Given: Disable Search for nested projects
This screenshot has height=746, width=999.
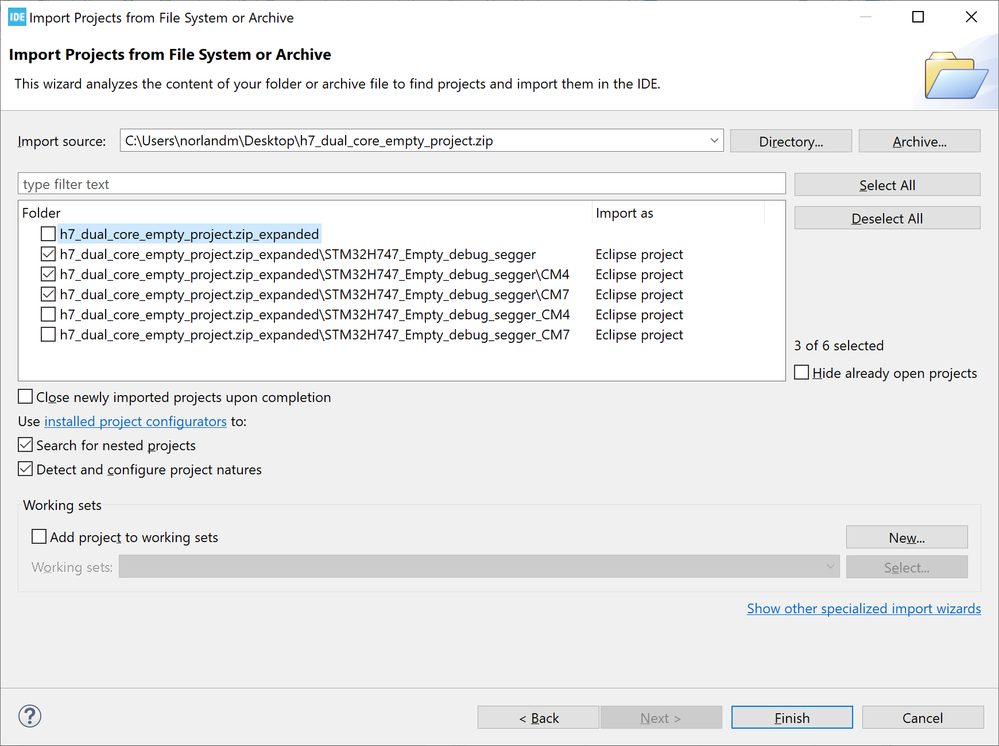Looking at the screenshot, I should click(25, 445).
